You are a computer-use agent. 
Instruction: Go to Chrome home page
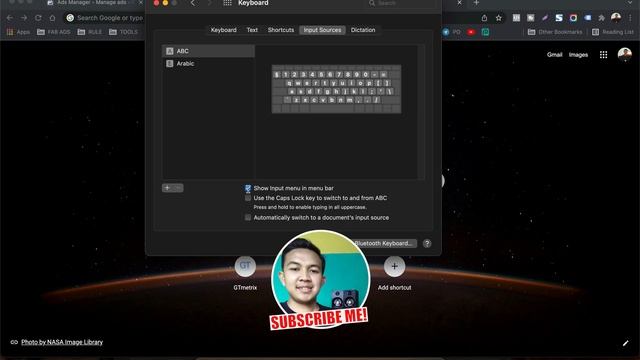click(52, 18)
